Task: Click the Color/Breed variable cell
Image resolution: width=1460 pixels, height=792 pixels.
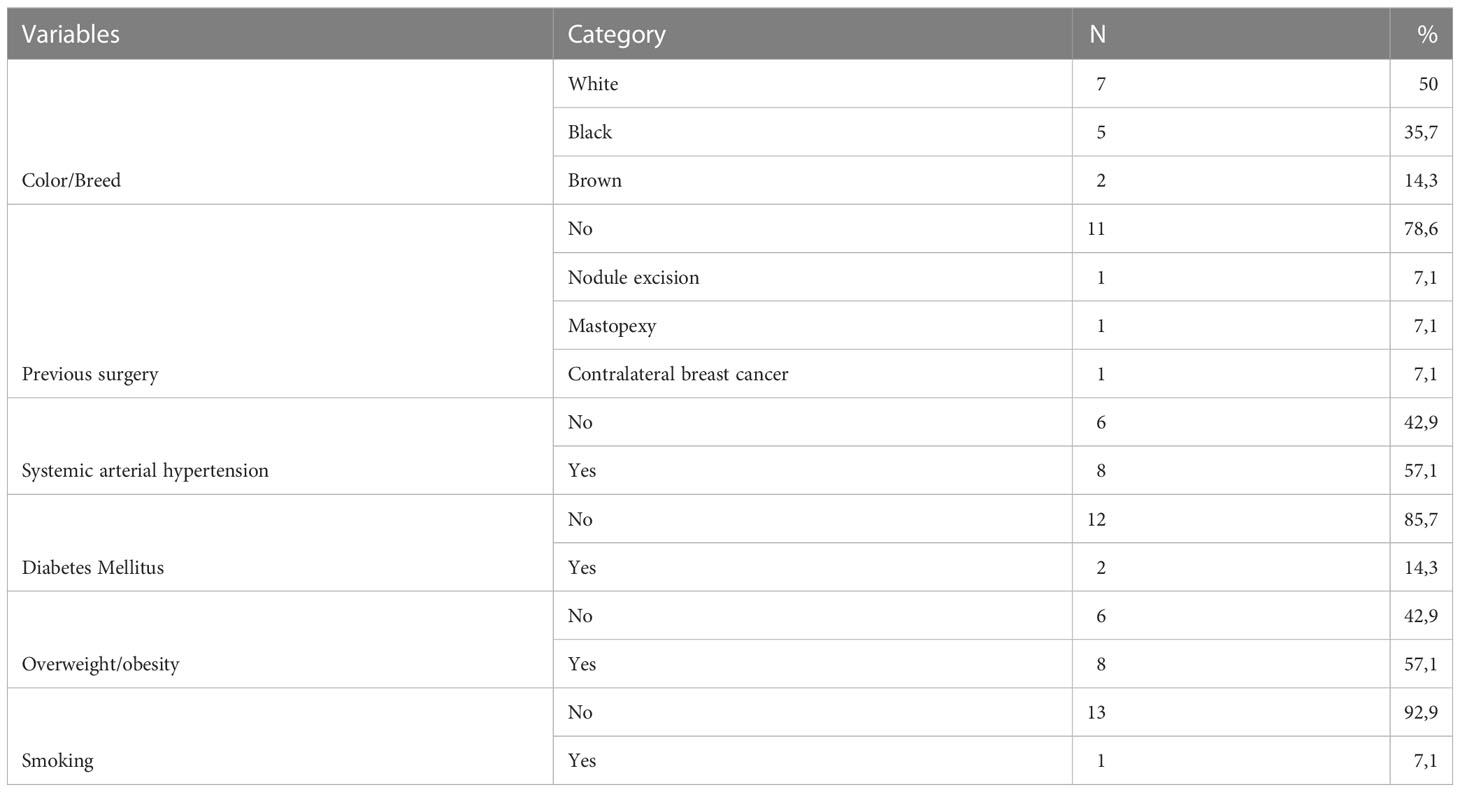Action: (x=280, y=132)
